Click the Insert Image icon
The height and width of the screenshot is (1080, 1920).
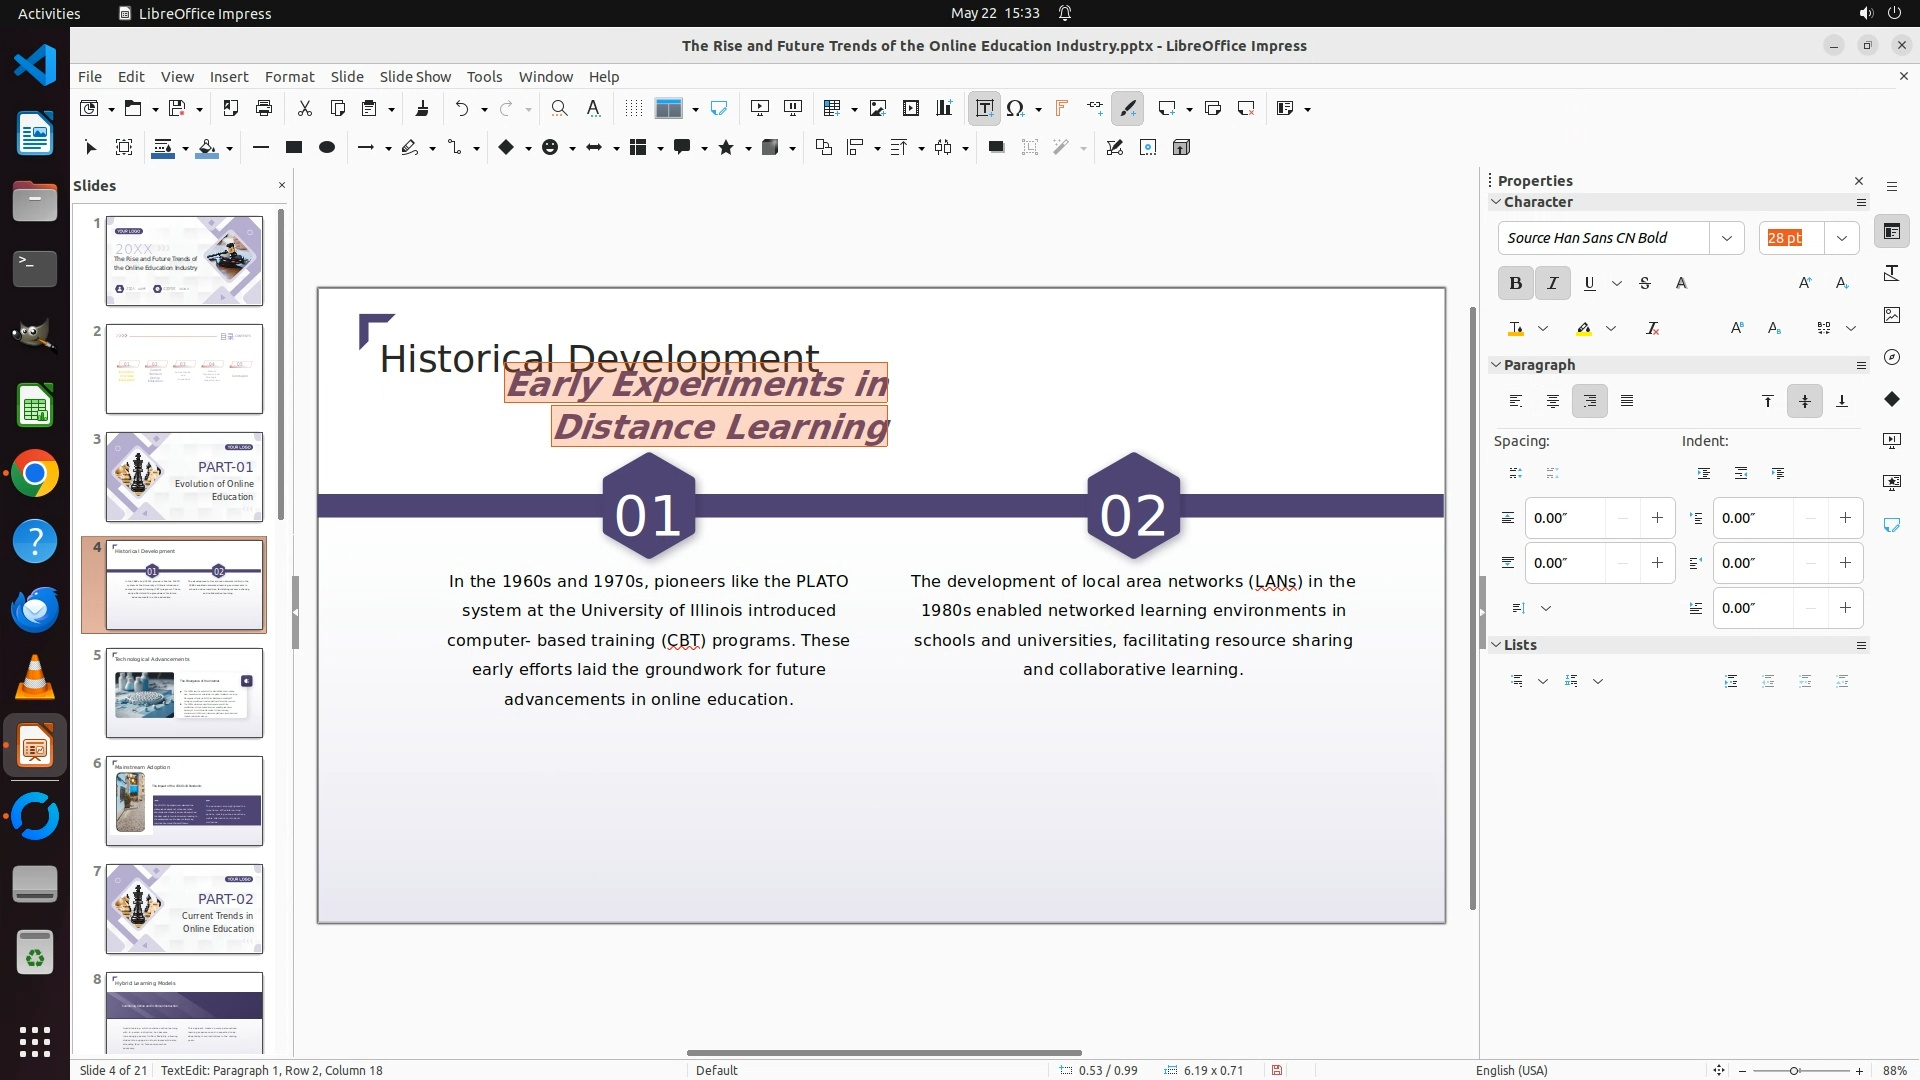[x=877, y=108]
